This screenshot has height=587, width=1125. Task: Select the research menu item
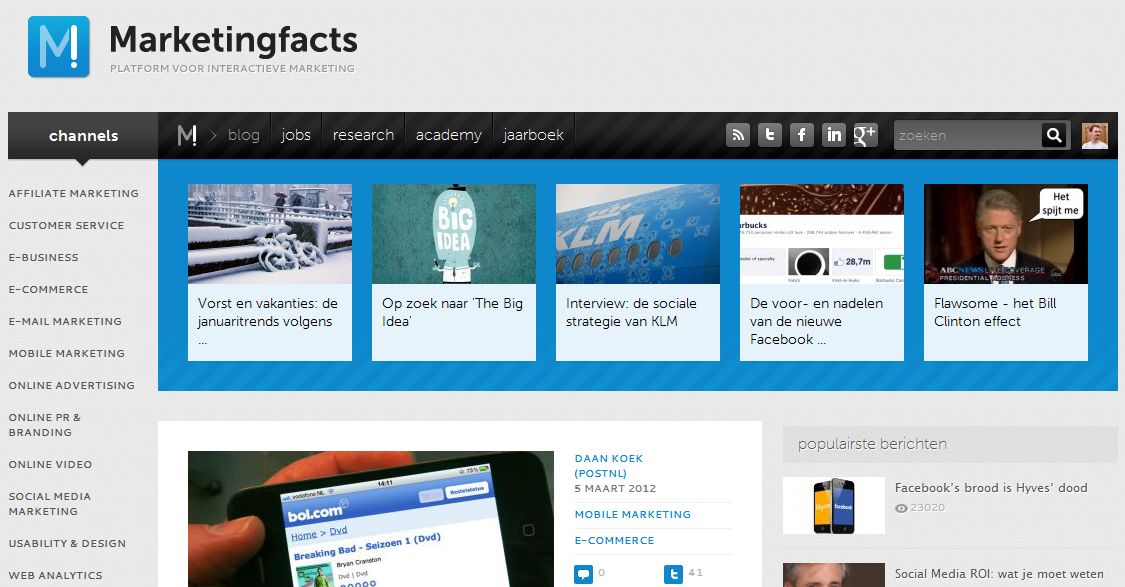(363, 135)
